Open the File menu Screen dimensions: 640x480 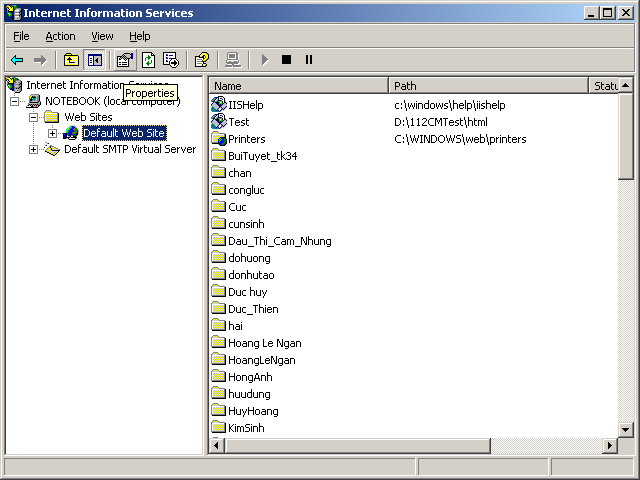pyautogui.click(x=21, y=36)
